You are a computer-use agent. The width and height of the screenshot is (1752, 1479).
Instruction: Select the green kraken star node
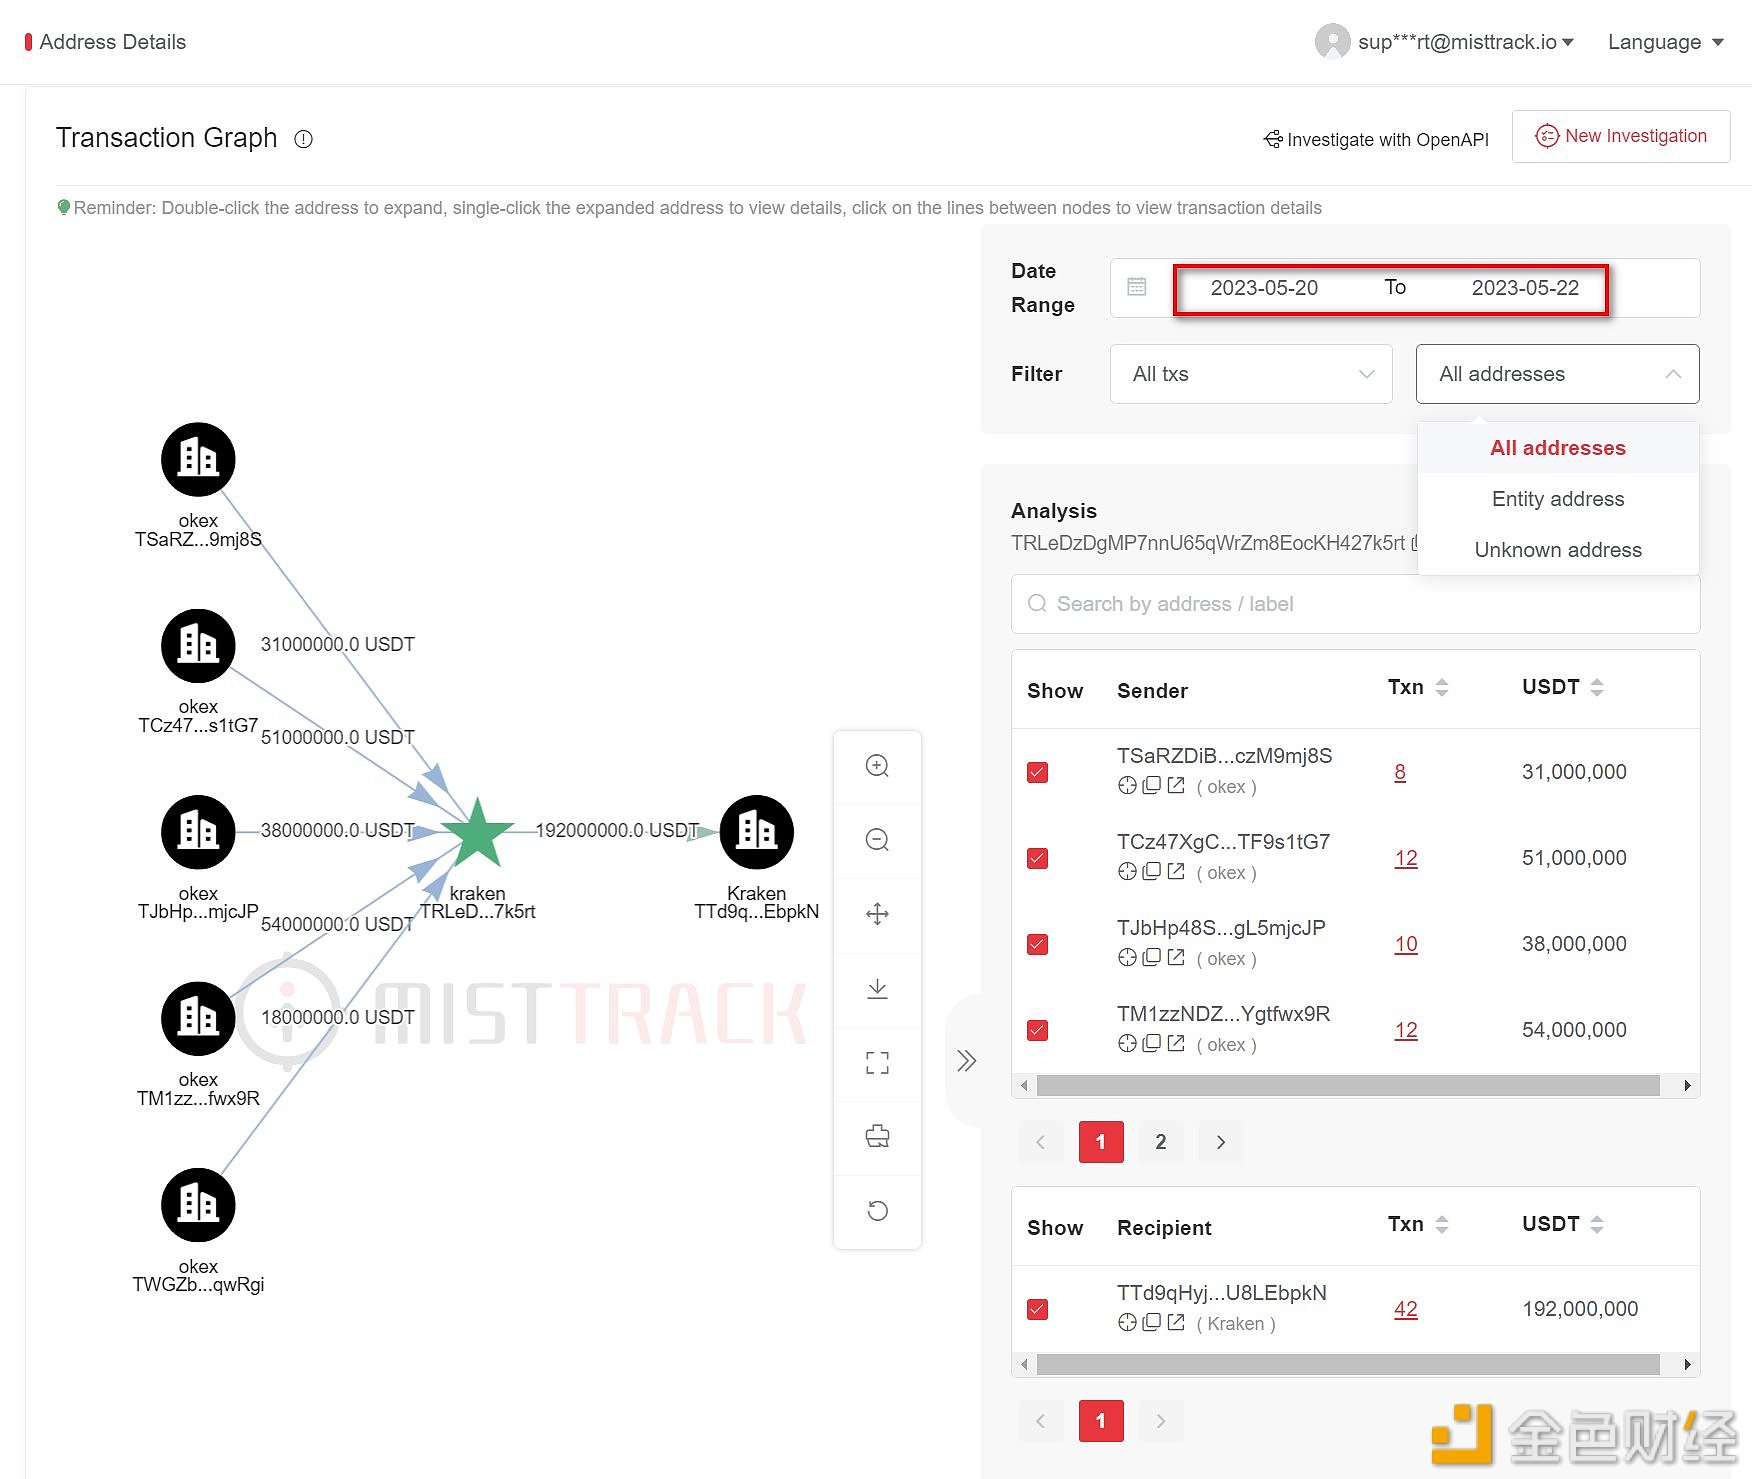(x=478, y=833)
